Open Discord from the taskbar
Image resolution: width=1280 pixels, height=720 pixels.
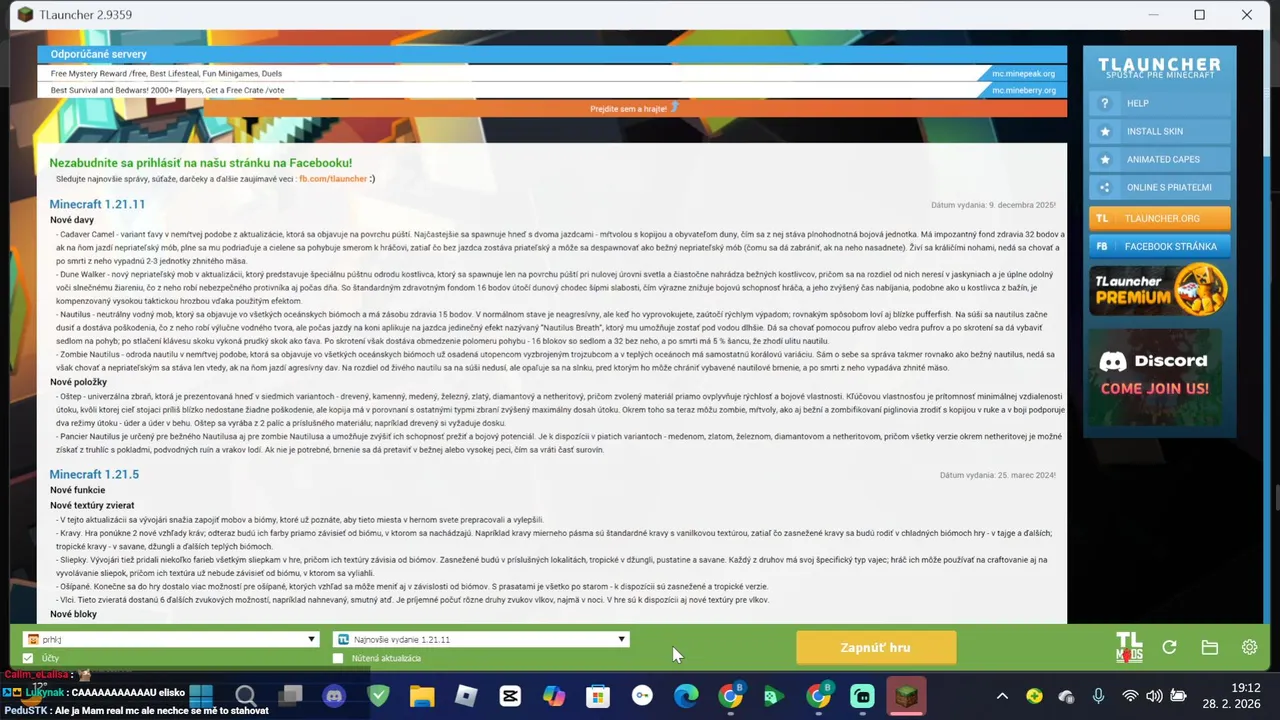[334, 696]
